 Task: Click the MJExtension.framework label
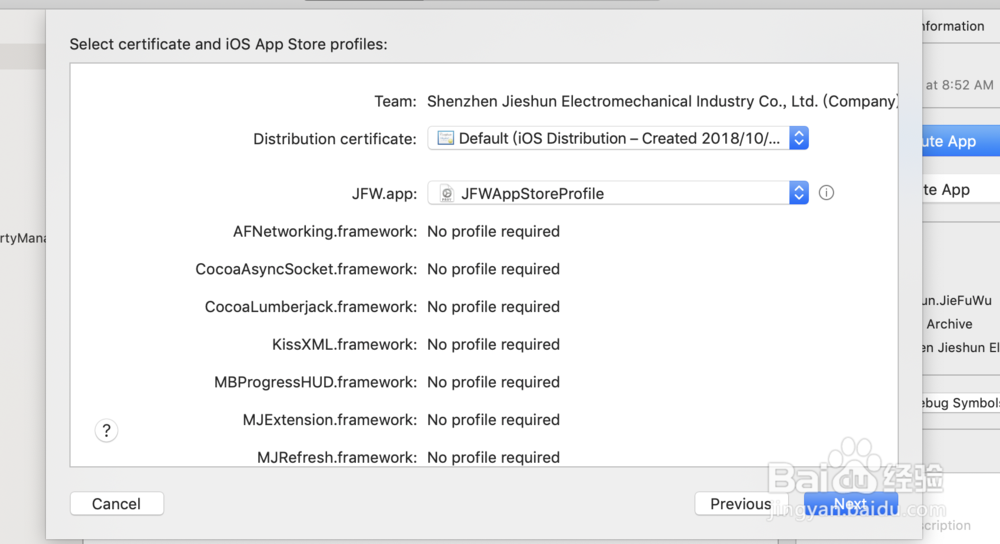pyautogui.click(x=329, y=420)
